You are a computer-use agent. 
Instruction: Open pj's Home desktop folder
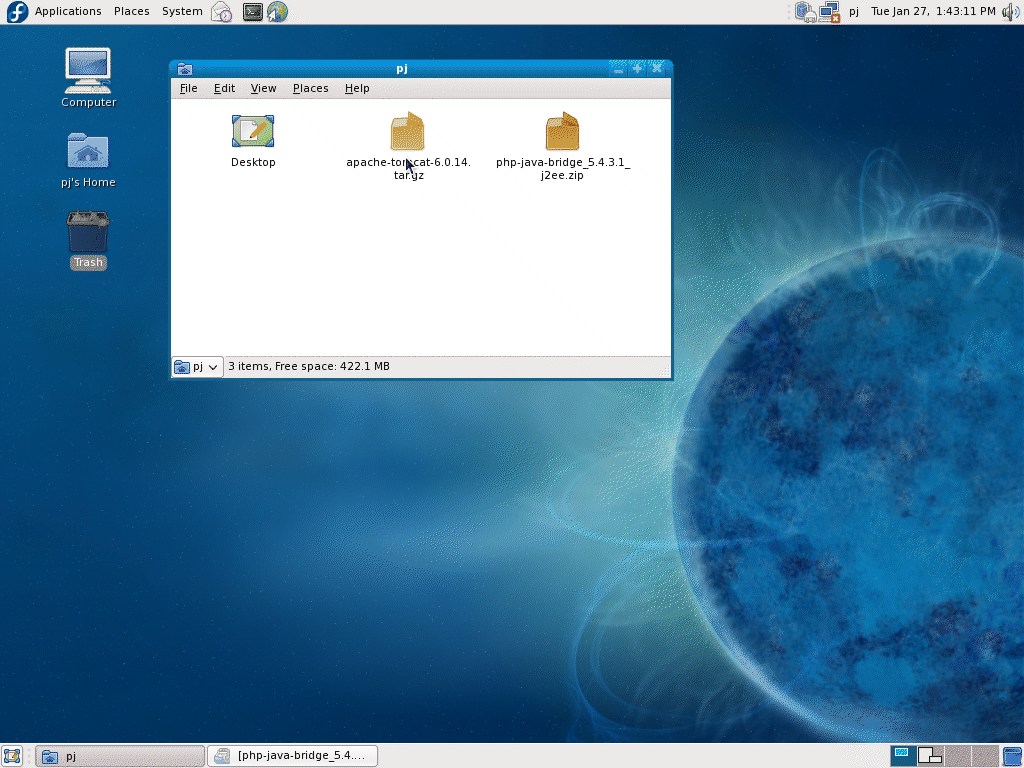click(88, 151)
